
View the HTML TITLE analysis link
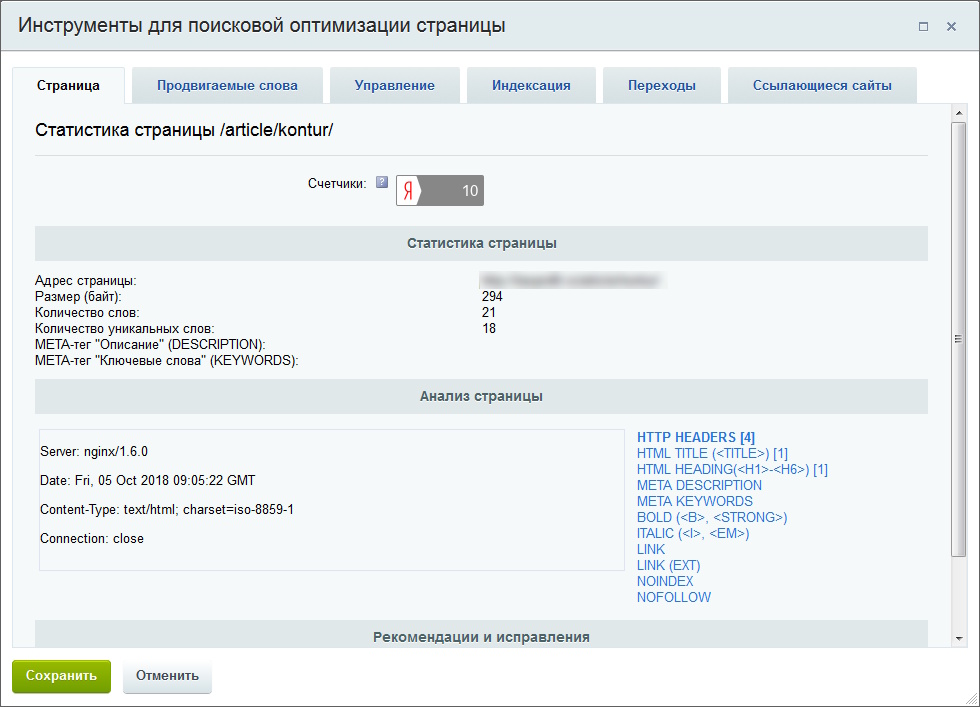point(712,453)
